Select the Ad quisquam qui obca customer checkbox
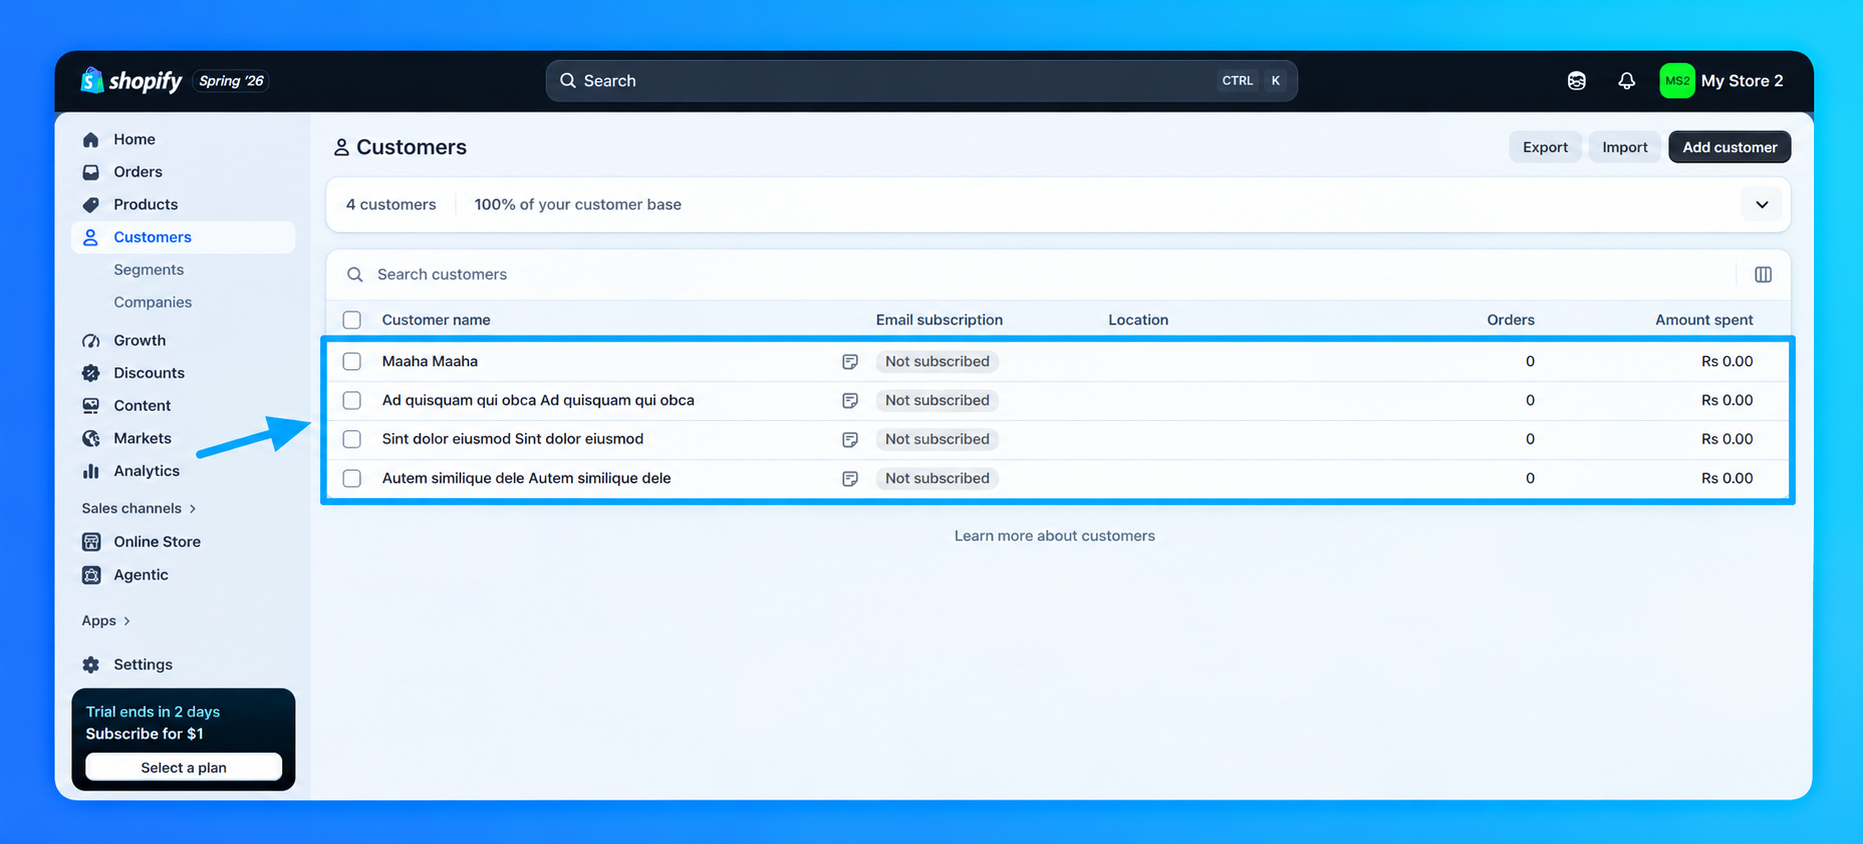This screenshot has width=1863, height=844. pos(352,400)
